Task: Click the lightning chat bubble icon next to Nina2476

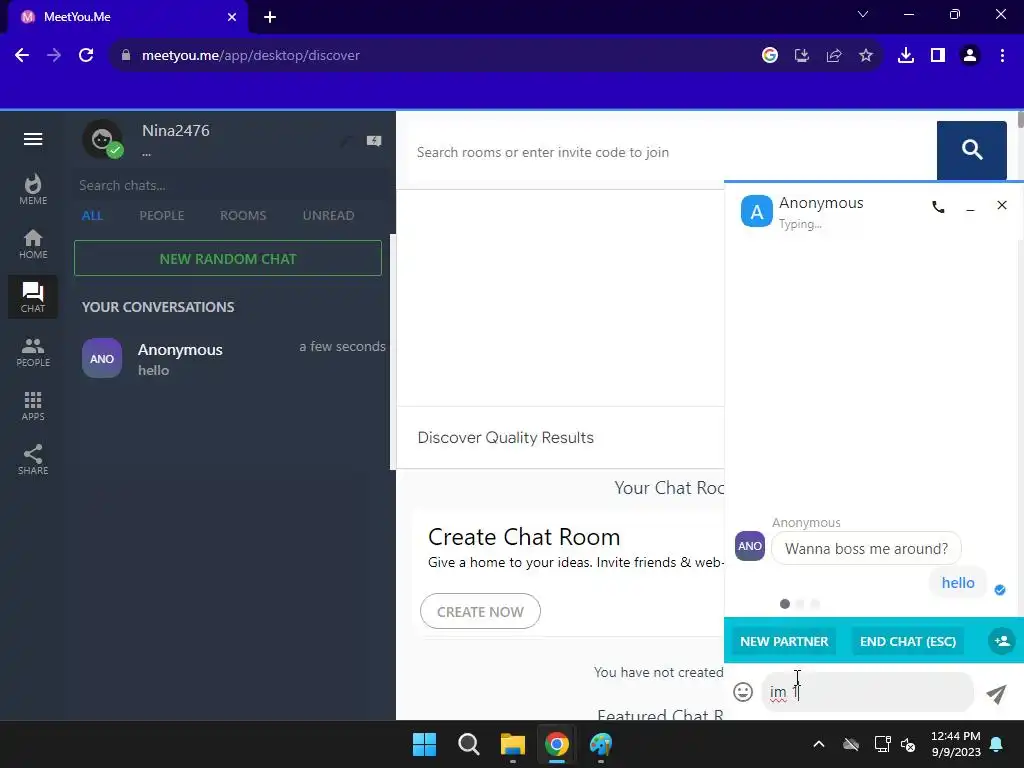Action: 374,140
